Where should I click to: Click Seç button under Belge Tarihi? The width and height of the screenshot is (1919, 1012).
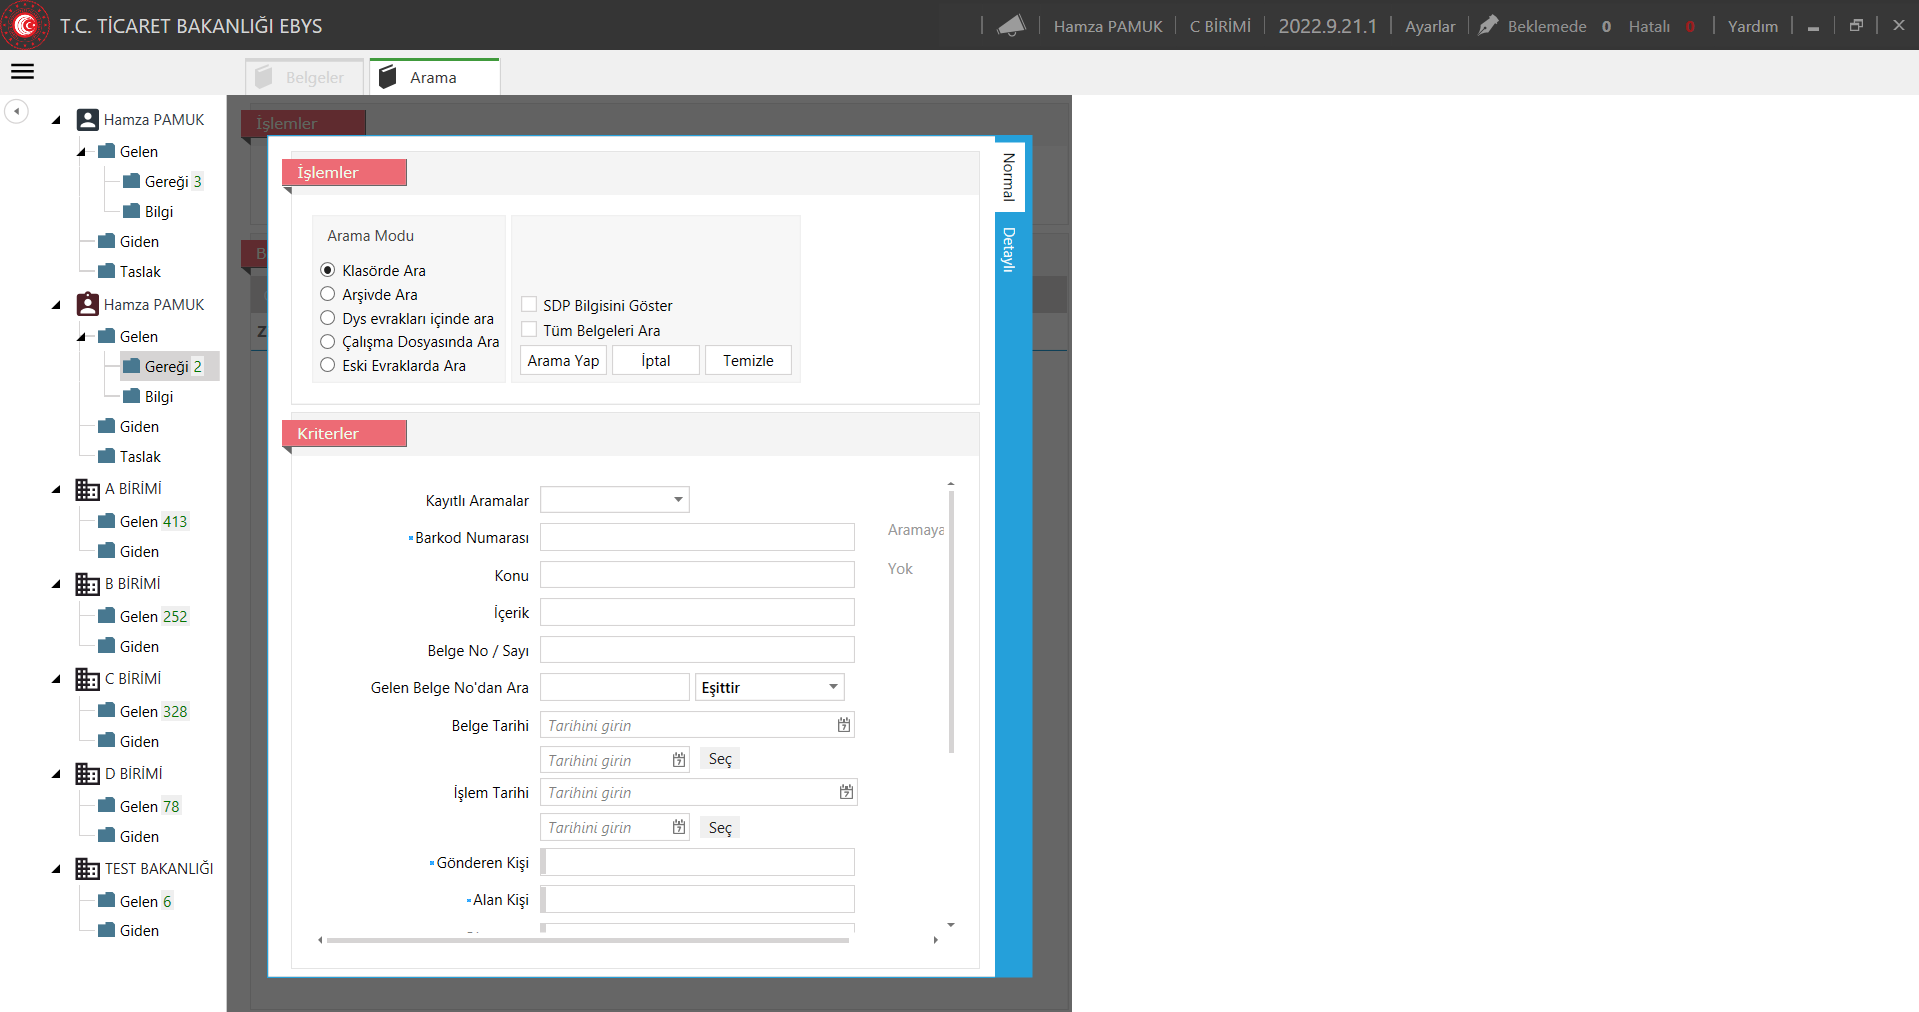point(720,759)
